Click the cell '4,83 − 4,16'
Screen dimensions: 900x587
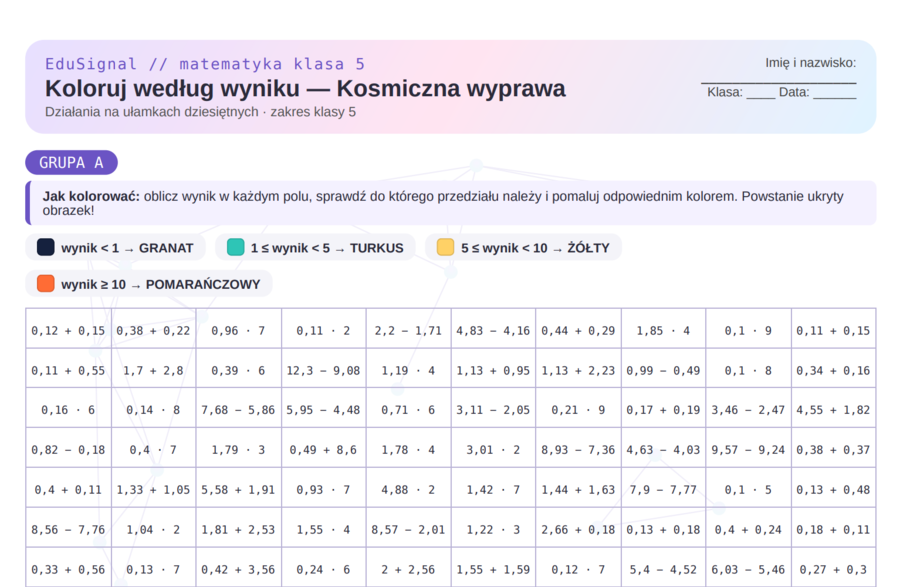click(493, 328)
